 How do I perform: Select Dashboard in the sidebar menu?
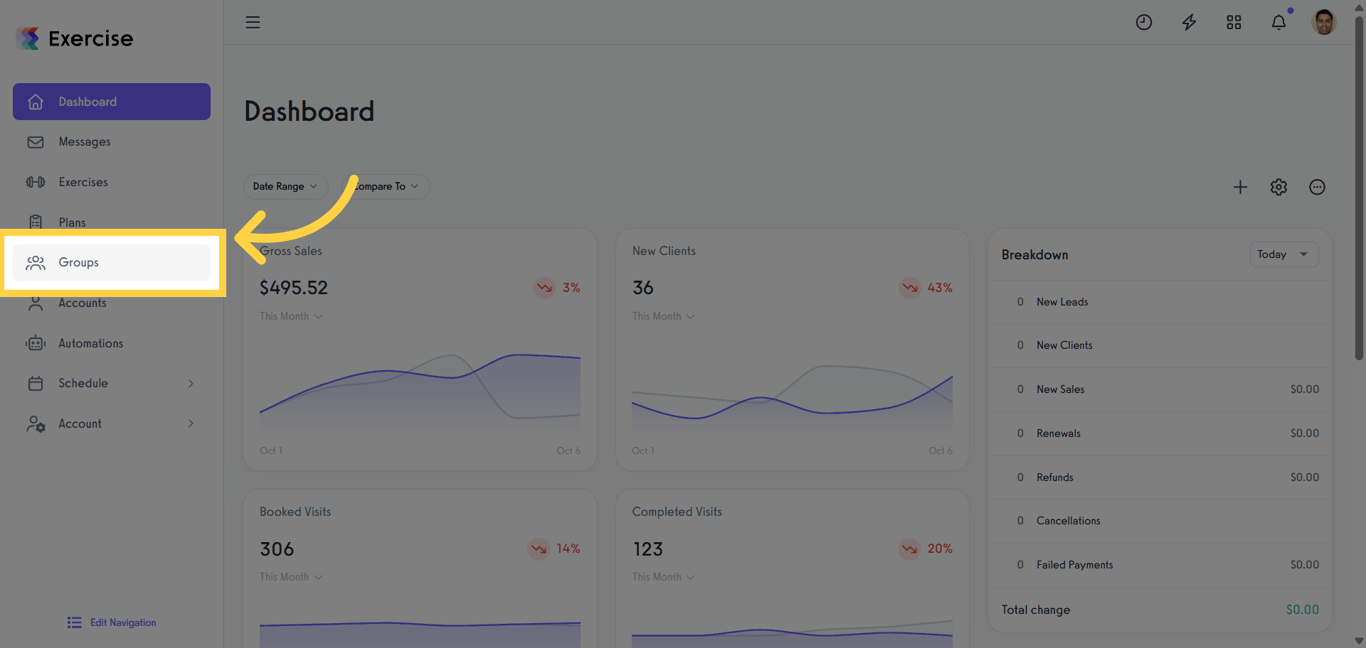(x=87, y=101)
